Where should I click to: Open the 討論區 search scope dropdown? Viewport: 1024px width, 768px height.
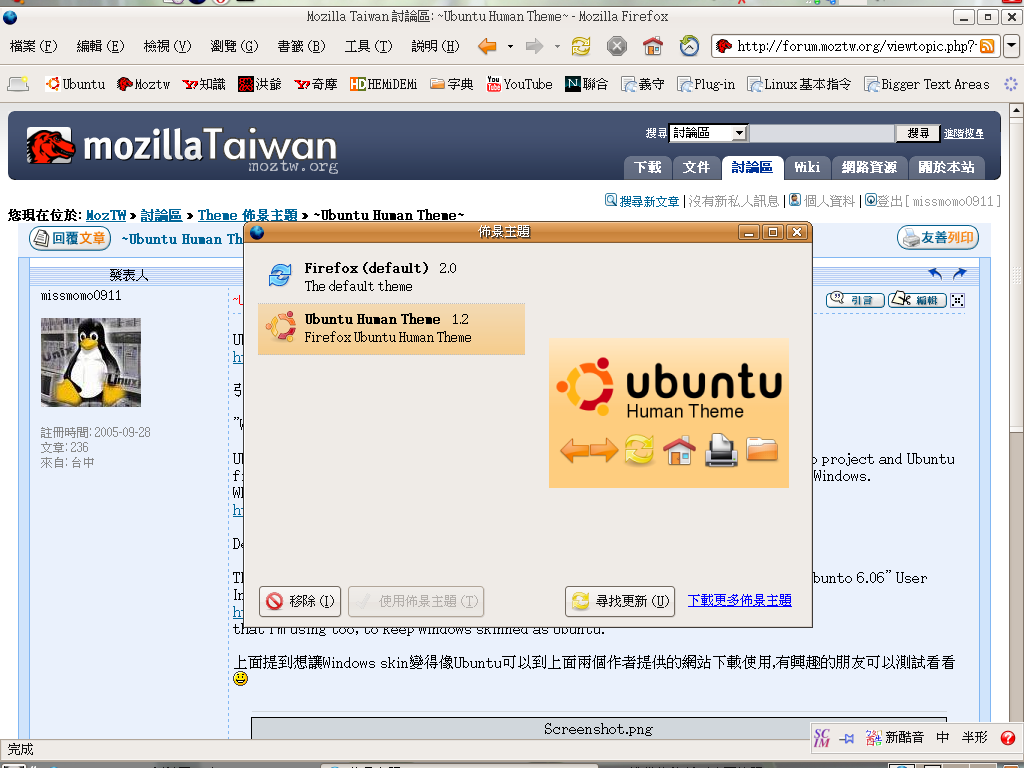coord(708,133)
